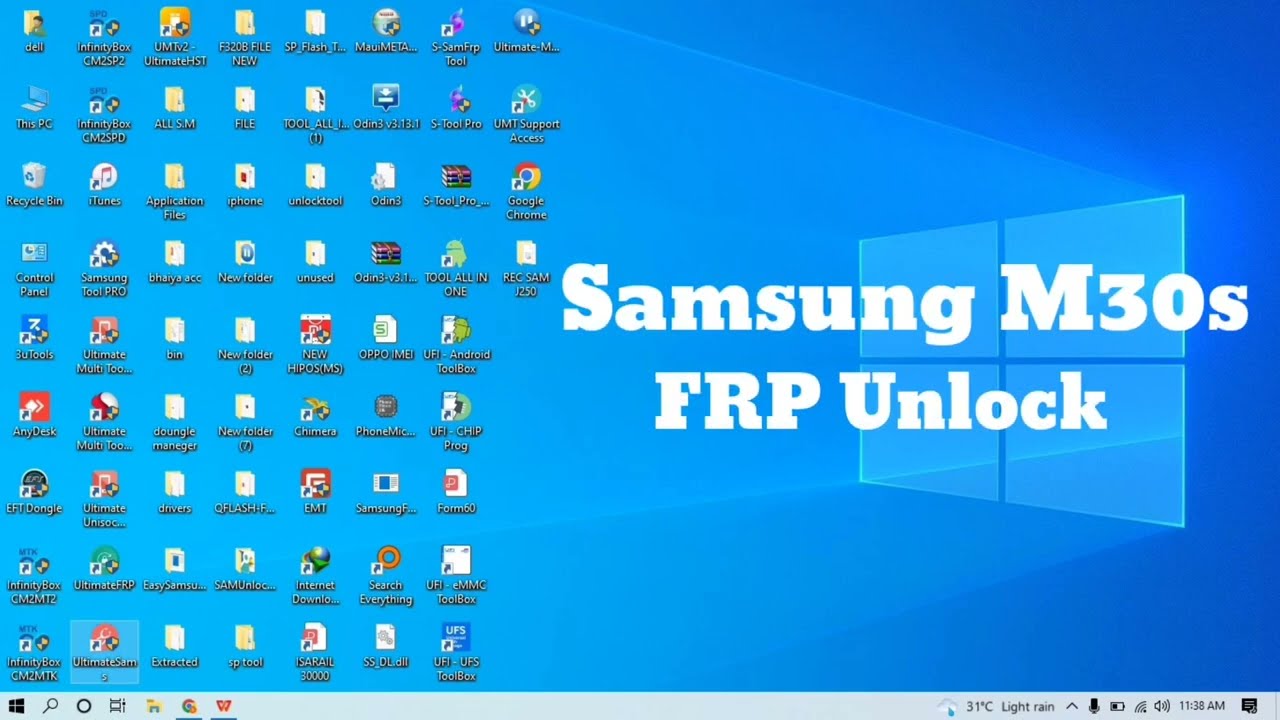The height and width of the screenshot is (720, 1280).
Task: Open the Extracted folder
Action: (x=175, y=646)
